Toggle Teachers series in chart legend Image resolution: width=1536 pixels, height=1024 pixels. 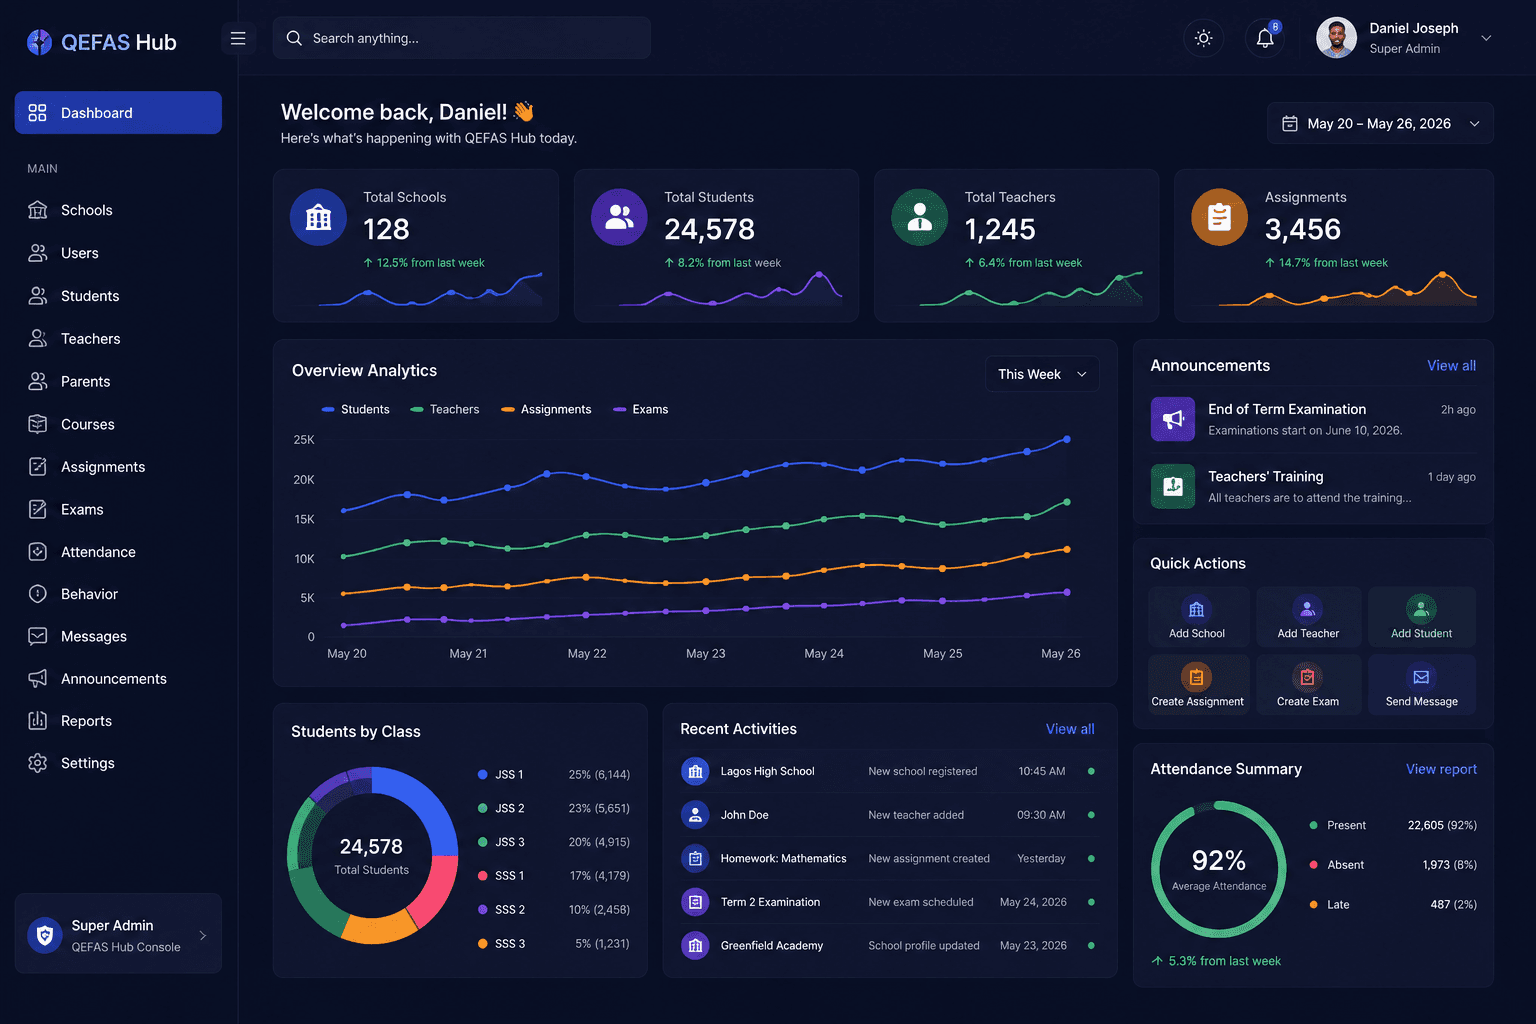pos(445,409)
